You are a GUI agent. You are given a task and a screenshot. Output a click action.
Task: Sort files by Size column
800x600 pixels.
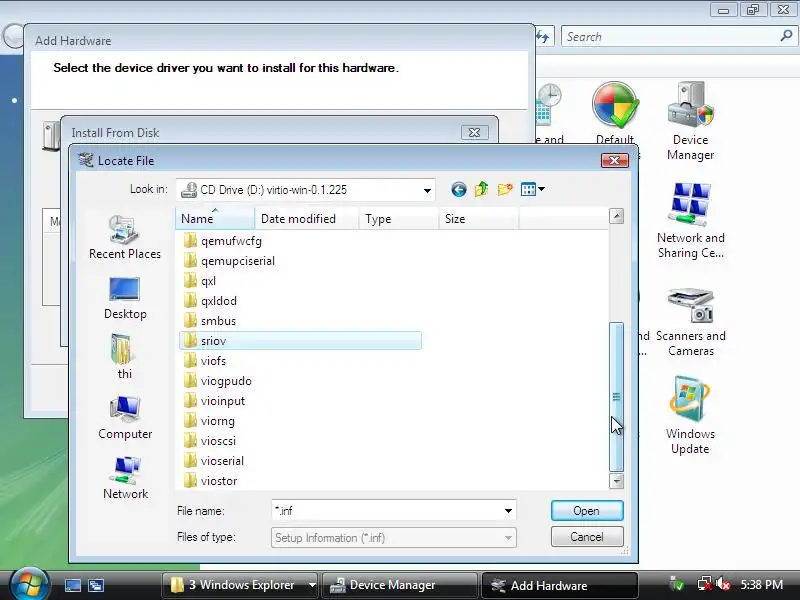pos(479,219)
